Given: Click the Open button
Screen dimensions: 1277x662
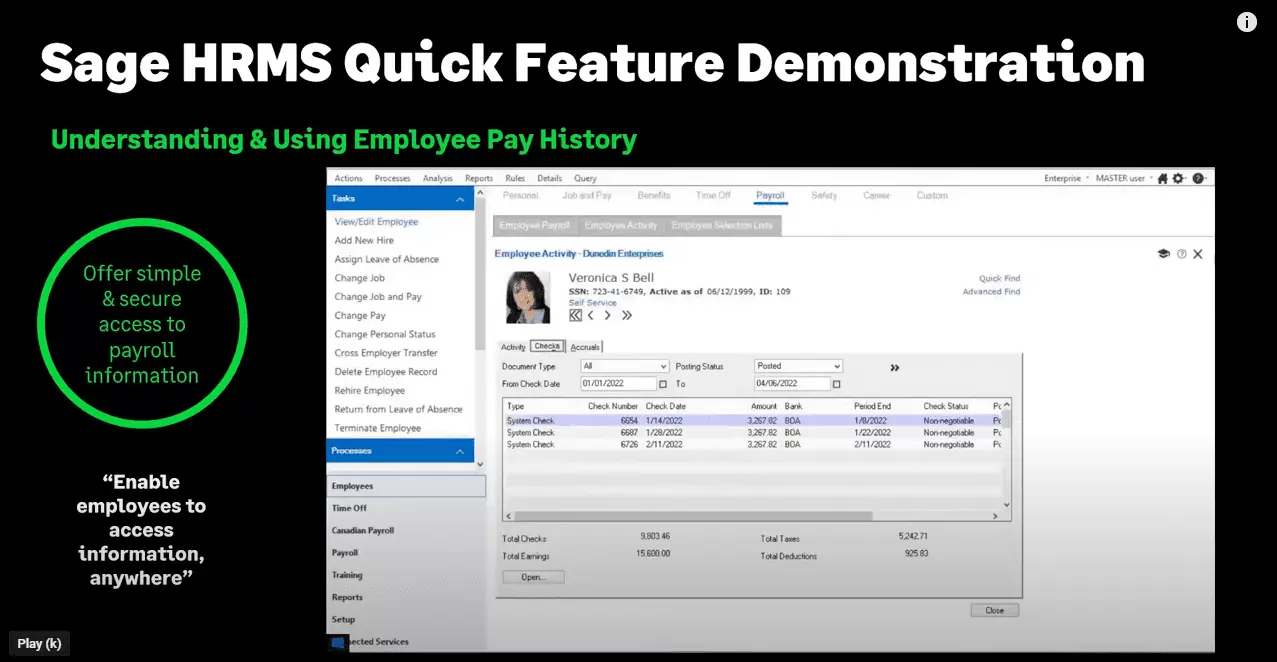Looking at the screenshot, I should pyautogui.click(x=533, y=577).
